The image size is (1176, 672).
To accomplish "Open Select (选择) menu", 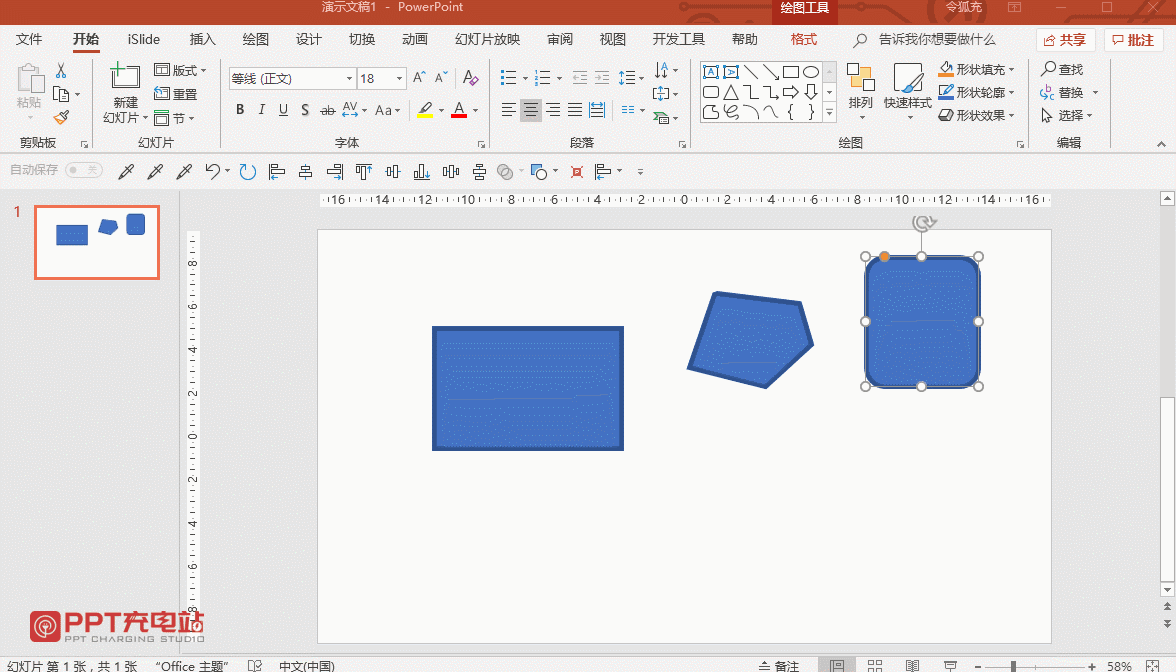I will pyautogui.click(x=1066, y=115).
